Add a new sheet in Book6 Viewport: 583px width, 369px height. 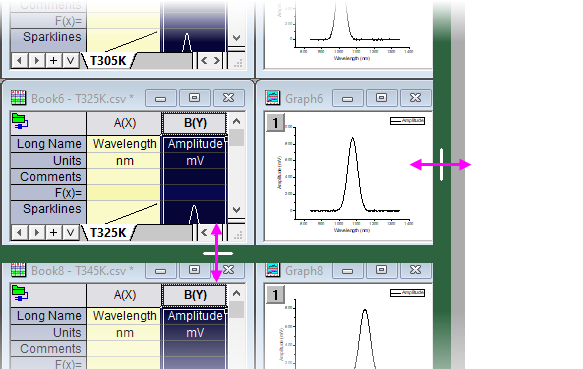54,233
